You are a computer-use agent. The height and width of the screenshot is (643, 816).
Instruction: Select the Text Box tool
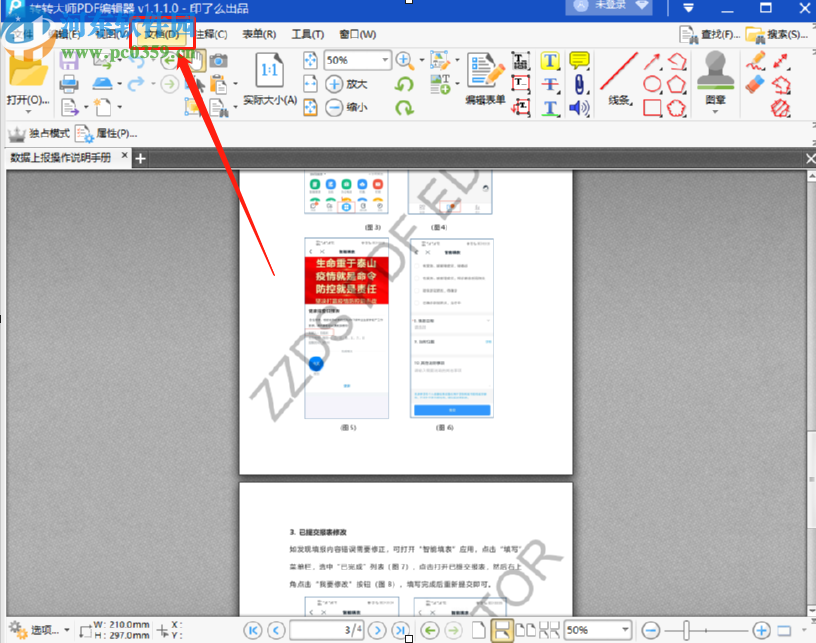520,84
